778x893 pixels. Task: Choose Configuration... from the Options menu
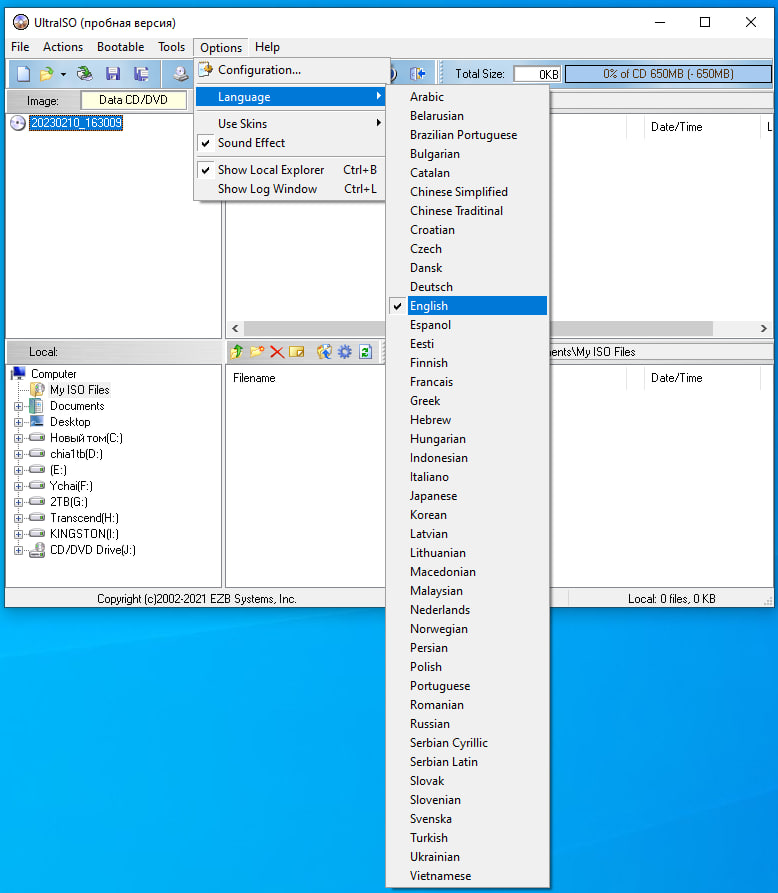289,70
